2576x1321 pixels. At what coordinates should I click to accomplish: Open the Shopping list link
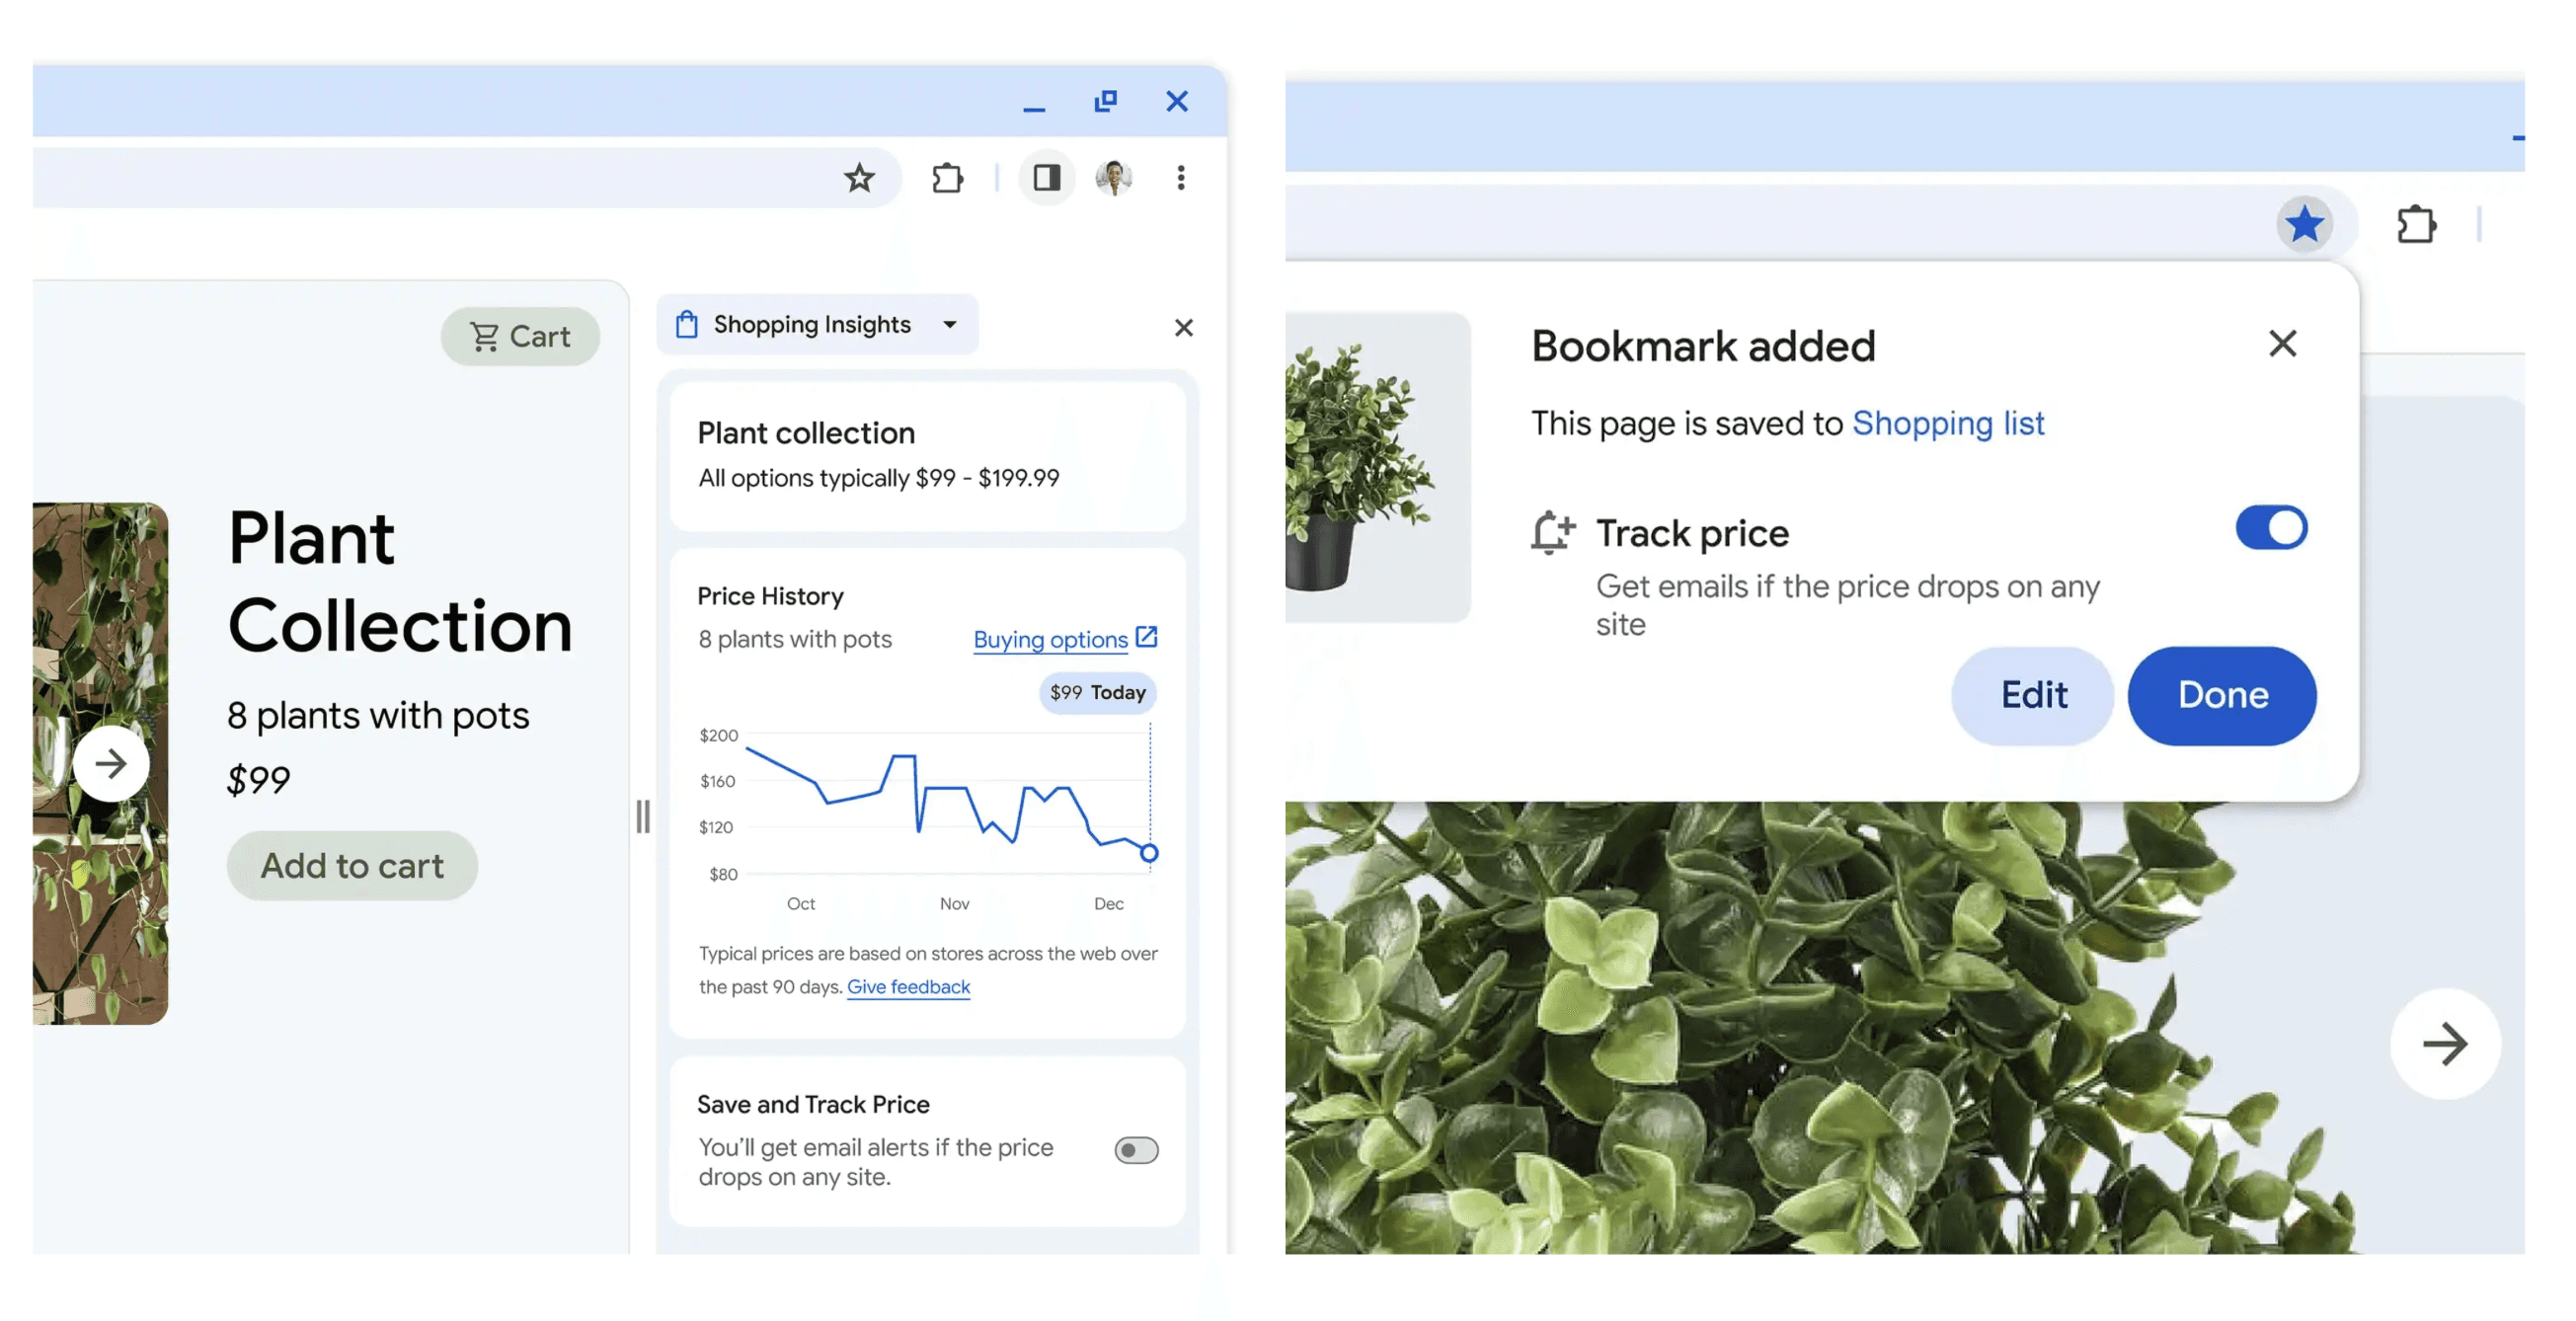1947,423
